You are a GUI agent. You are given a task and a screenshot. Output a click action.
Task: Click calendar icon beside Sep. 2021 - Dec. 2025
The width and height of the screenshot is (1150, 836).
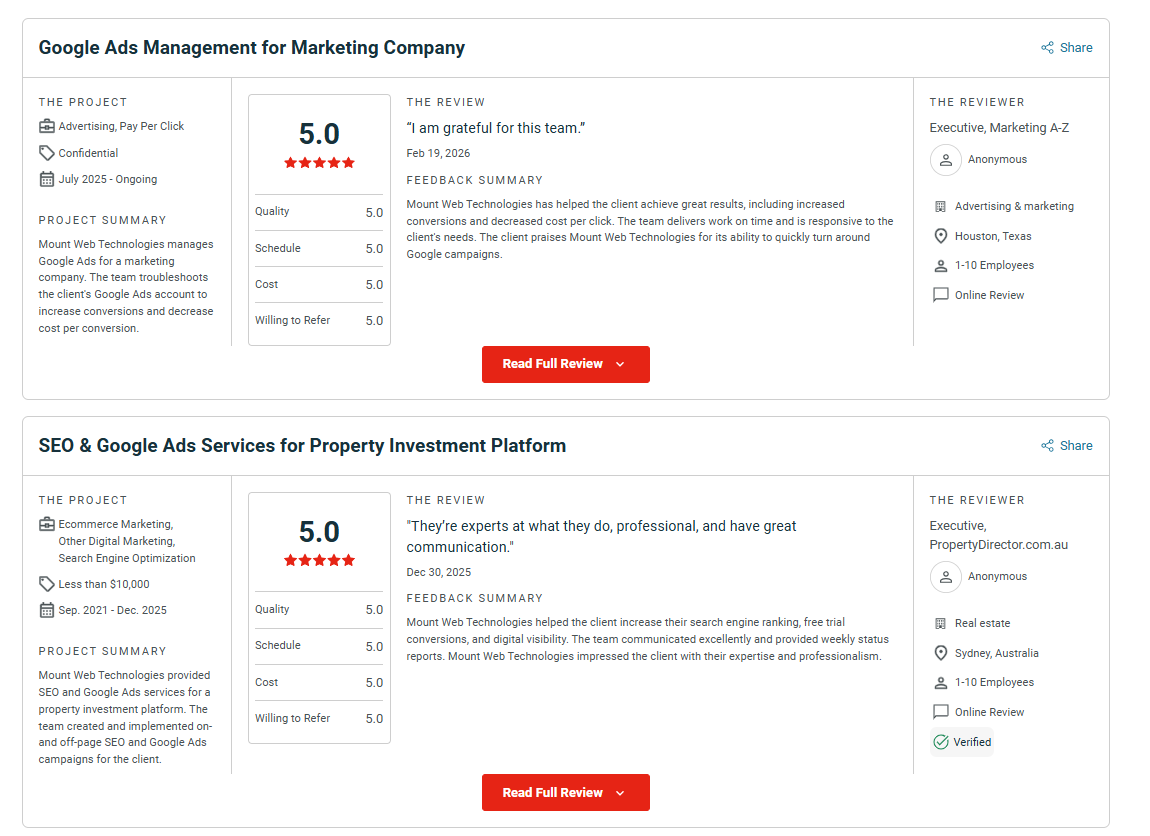click(46, 610)
